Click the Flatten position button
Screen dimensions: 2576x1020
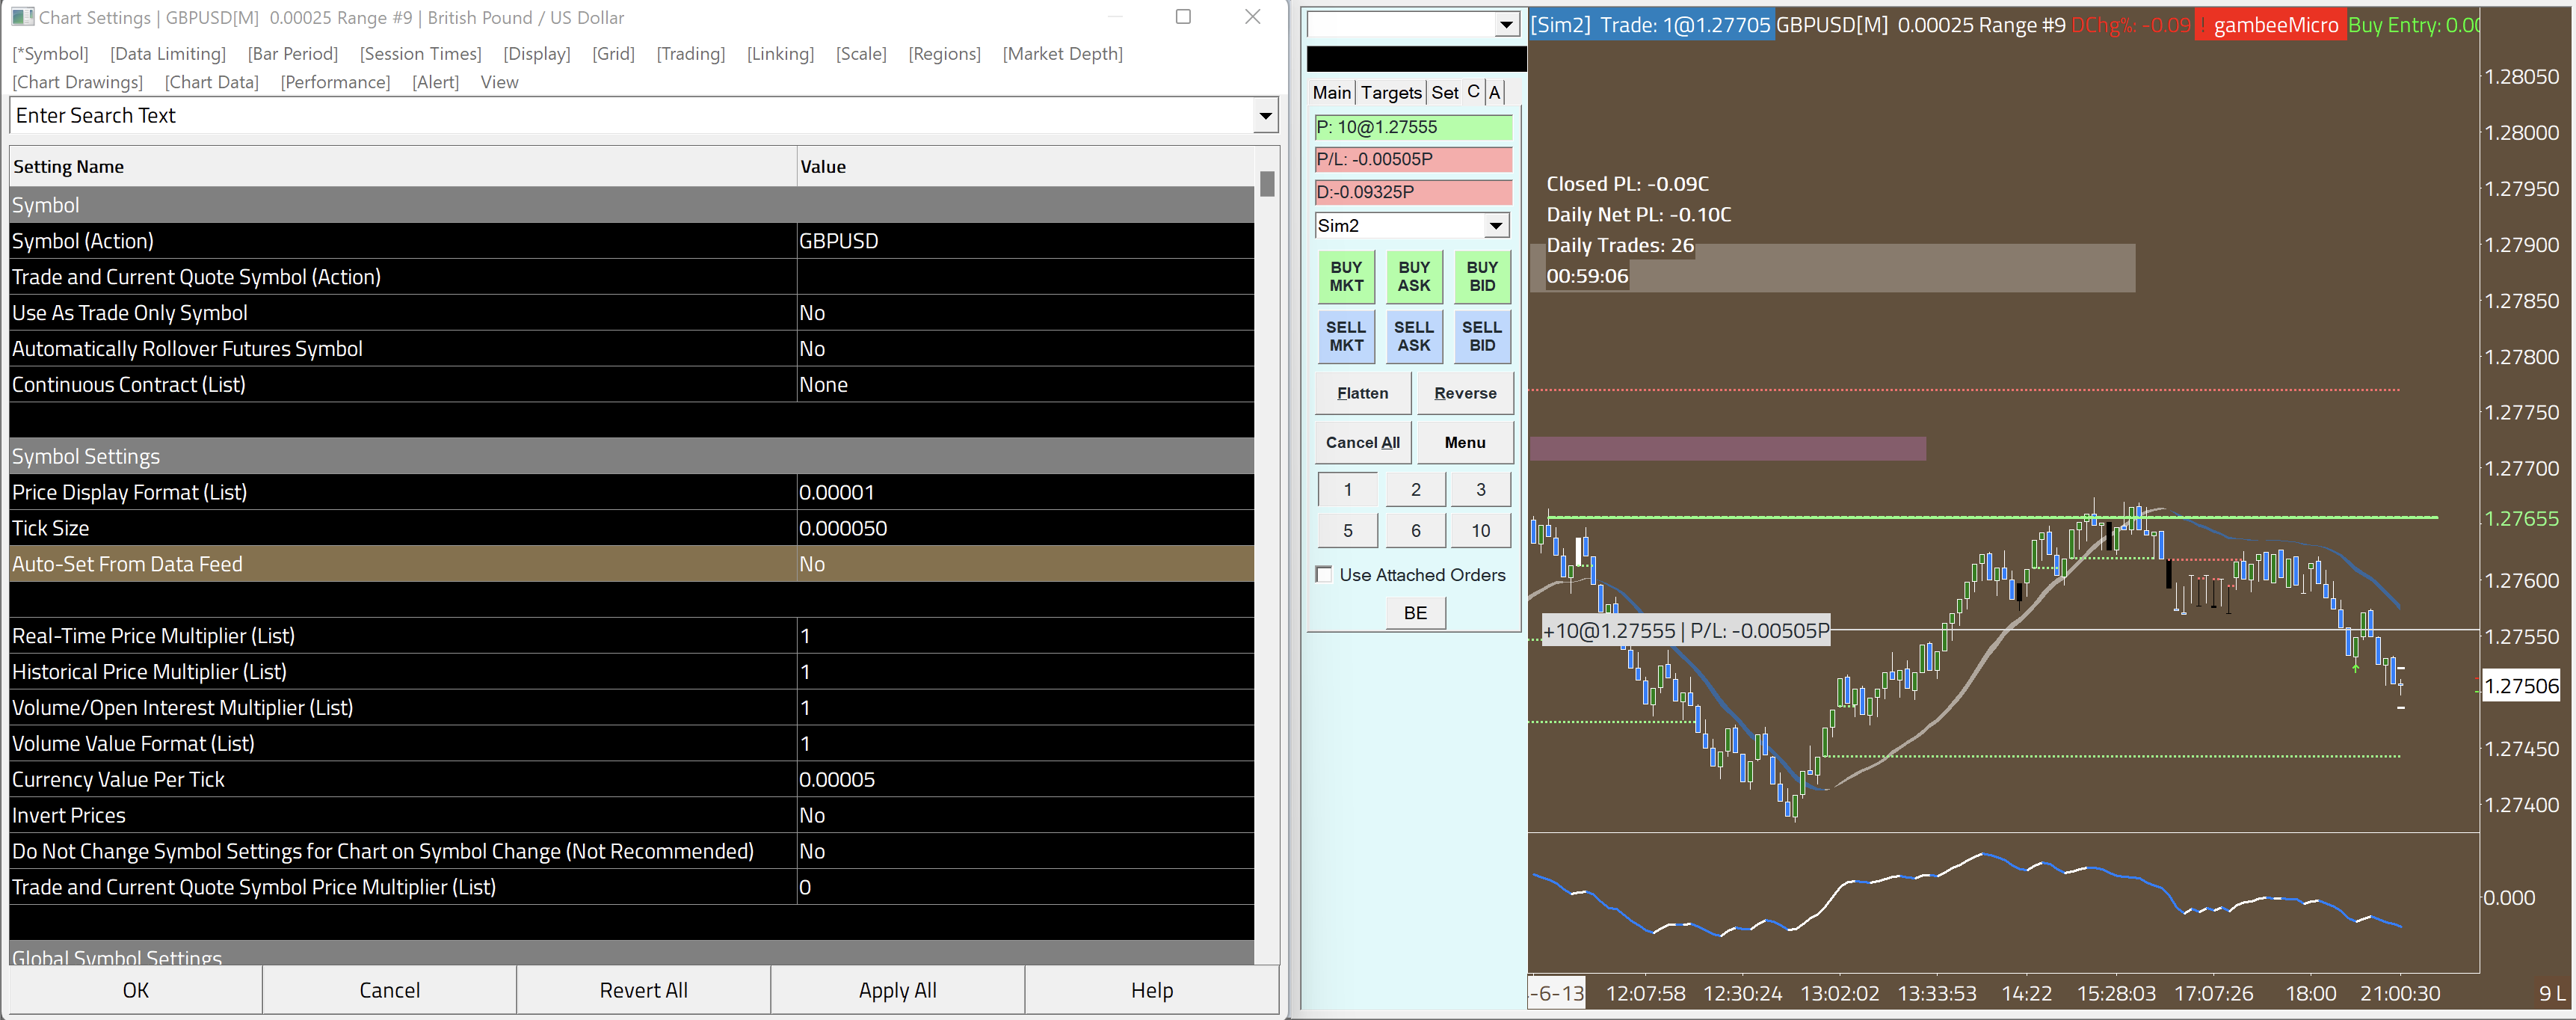[x=1362, y=393]
